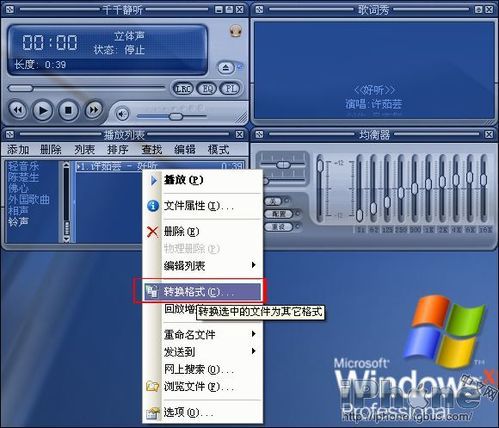499x428 pixels.
Task: Open the 查找 menu in the playlist
Action: [x=151, y=150]
